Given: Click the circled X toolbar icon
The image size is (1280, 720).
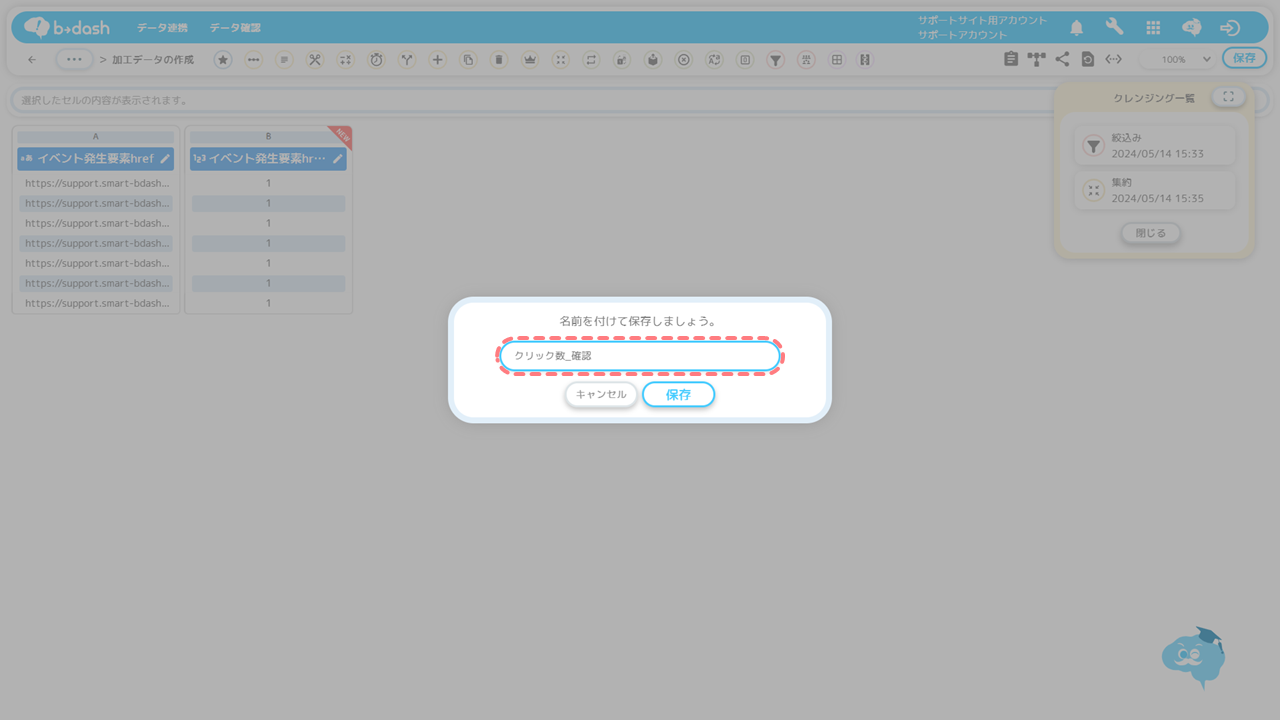Looking at the screenshot, I should coord(684,60).
